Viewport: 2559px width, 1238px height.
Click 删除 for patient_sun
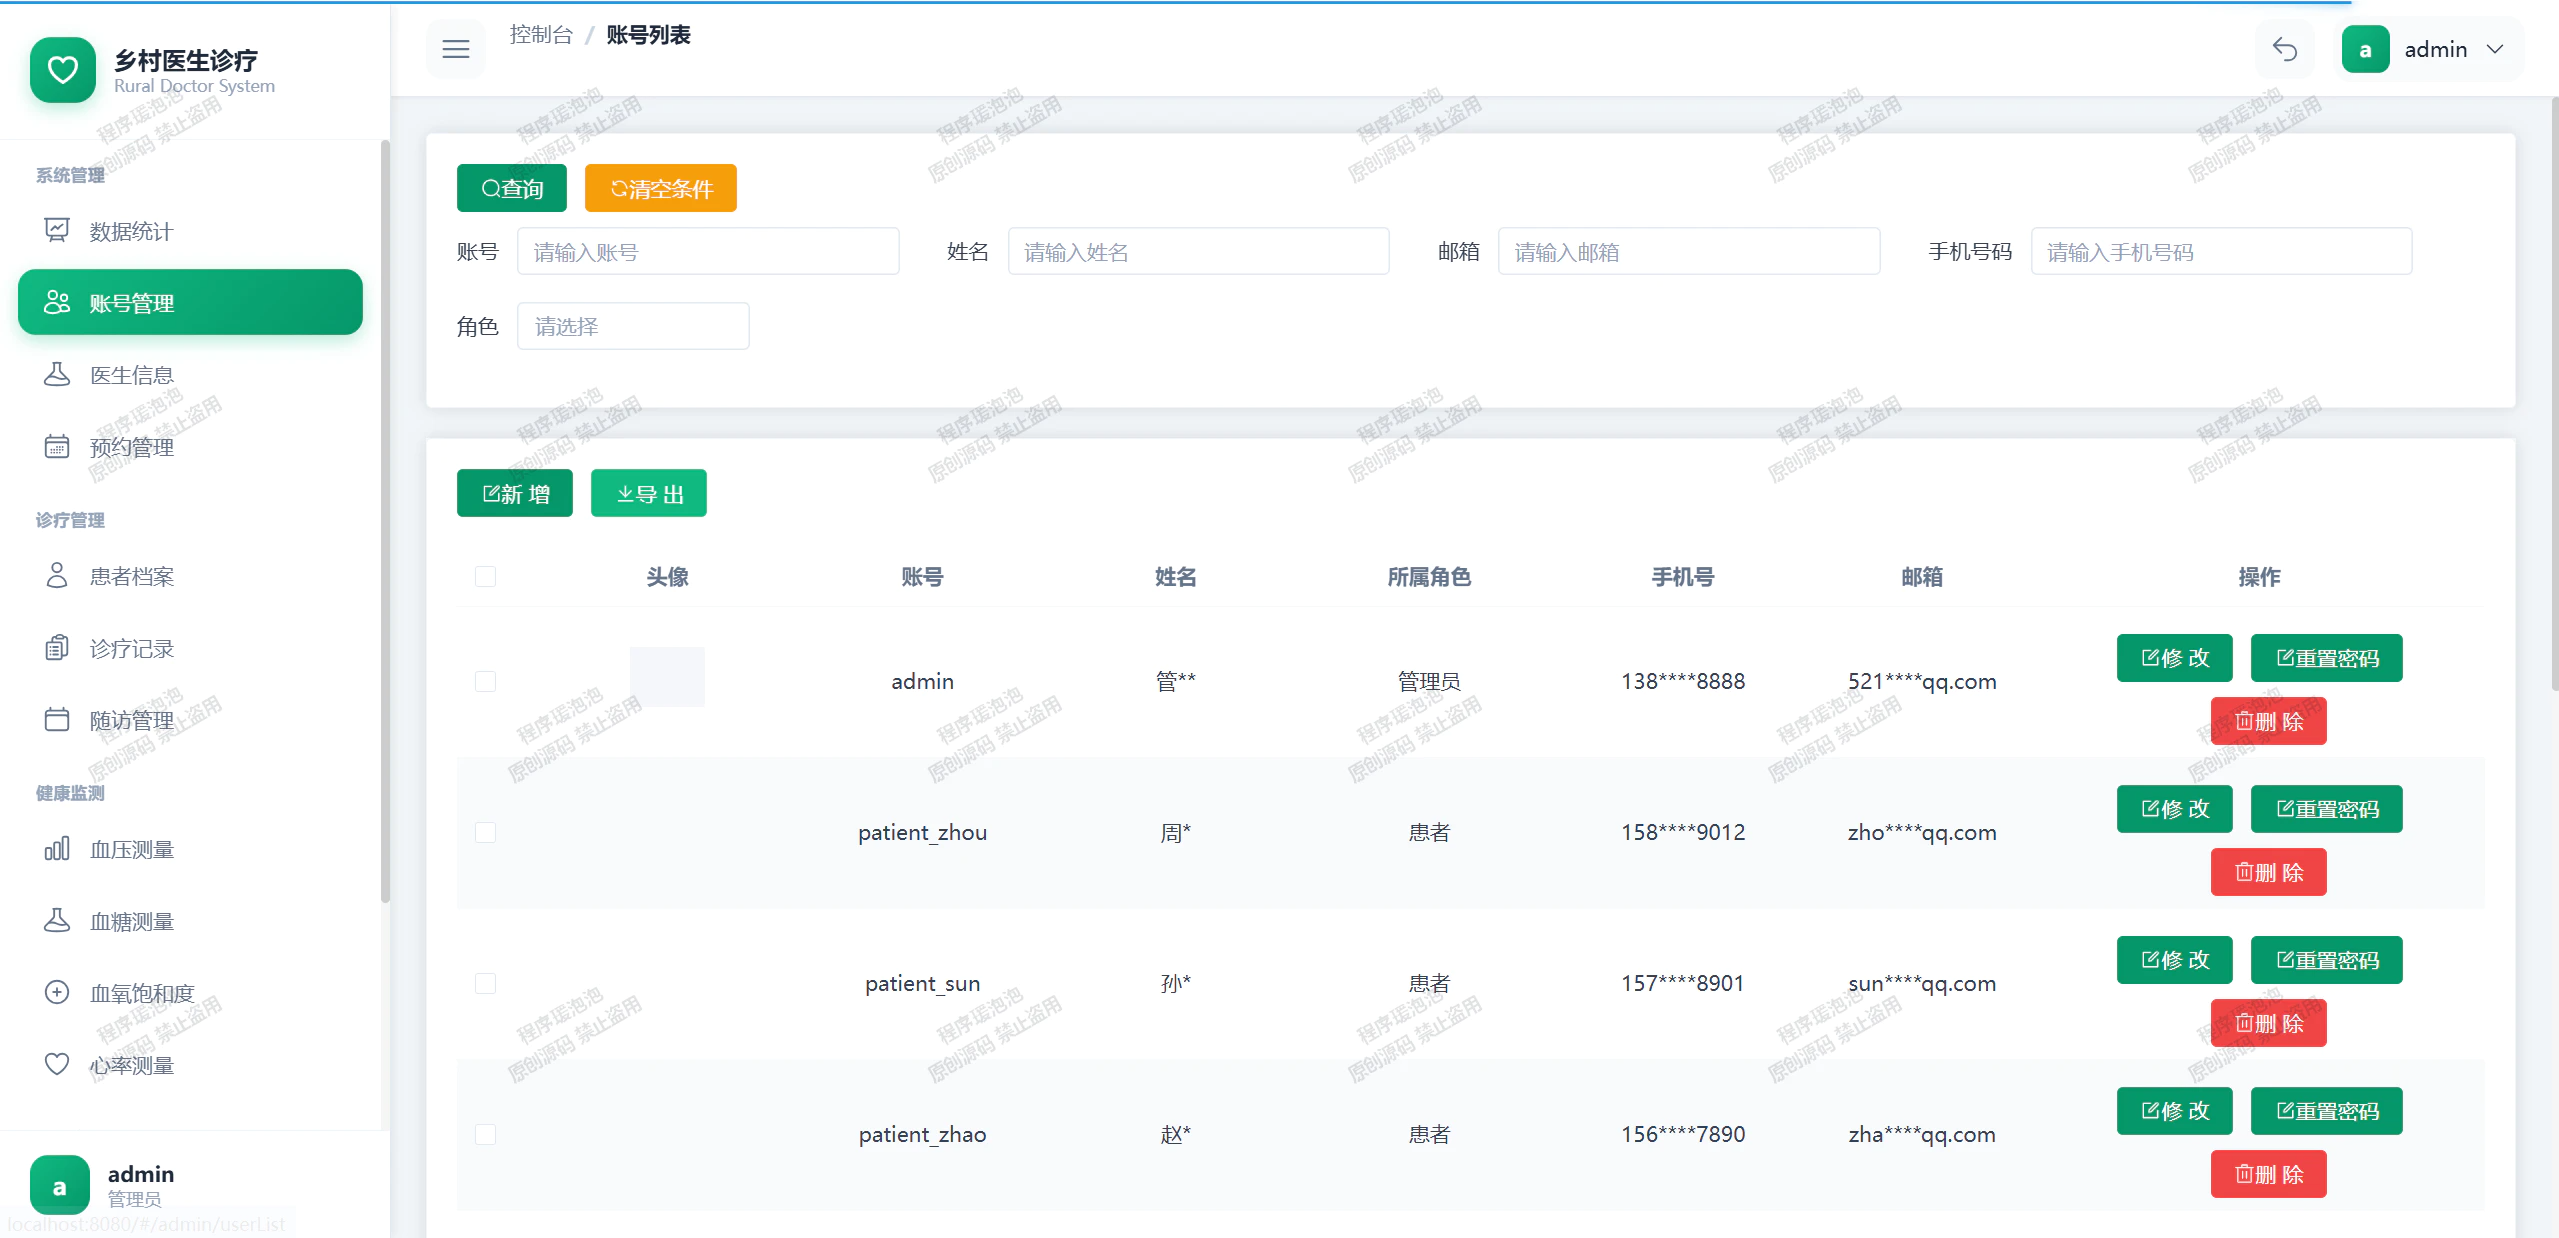(2269, 1023)
